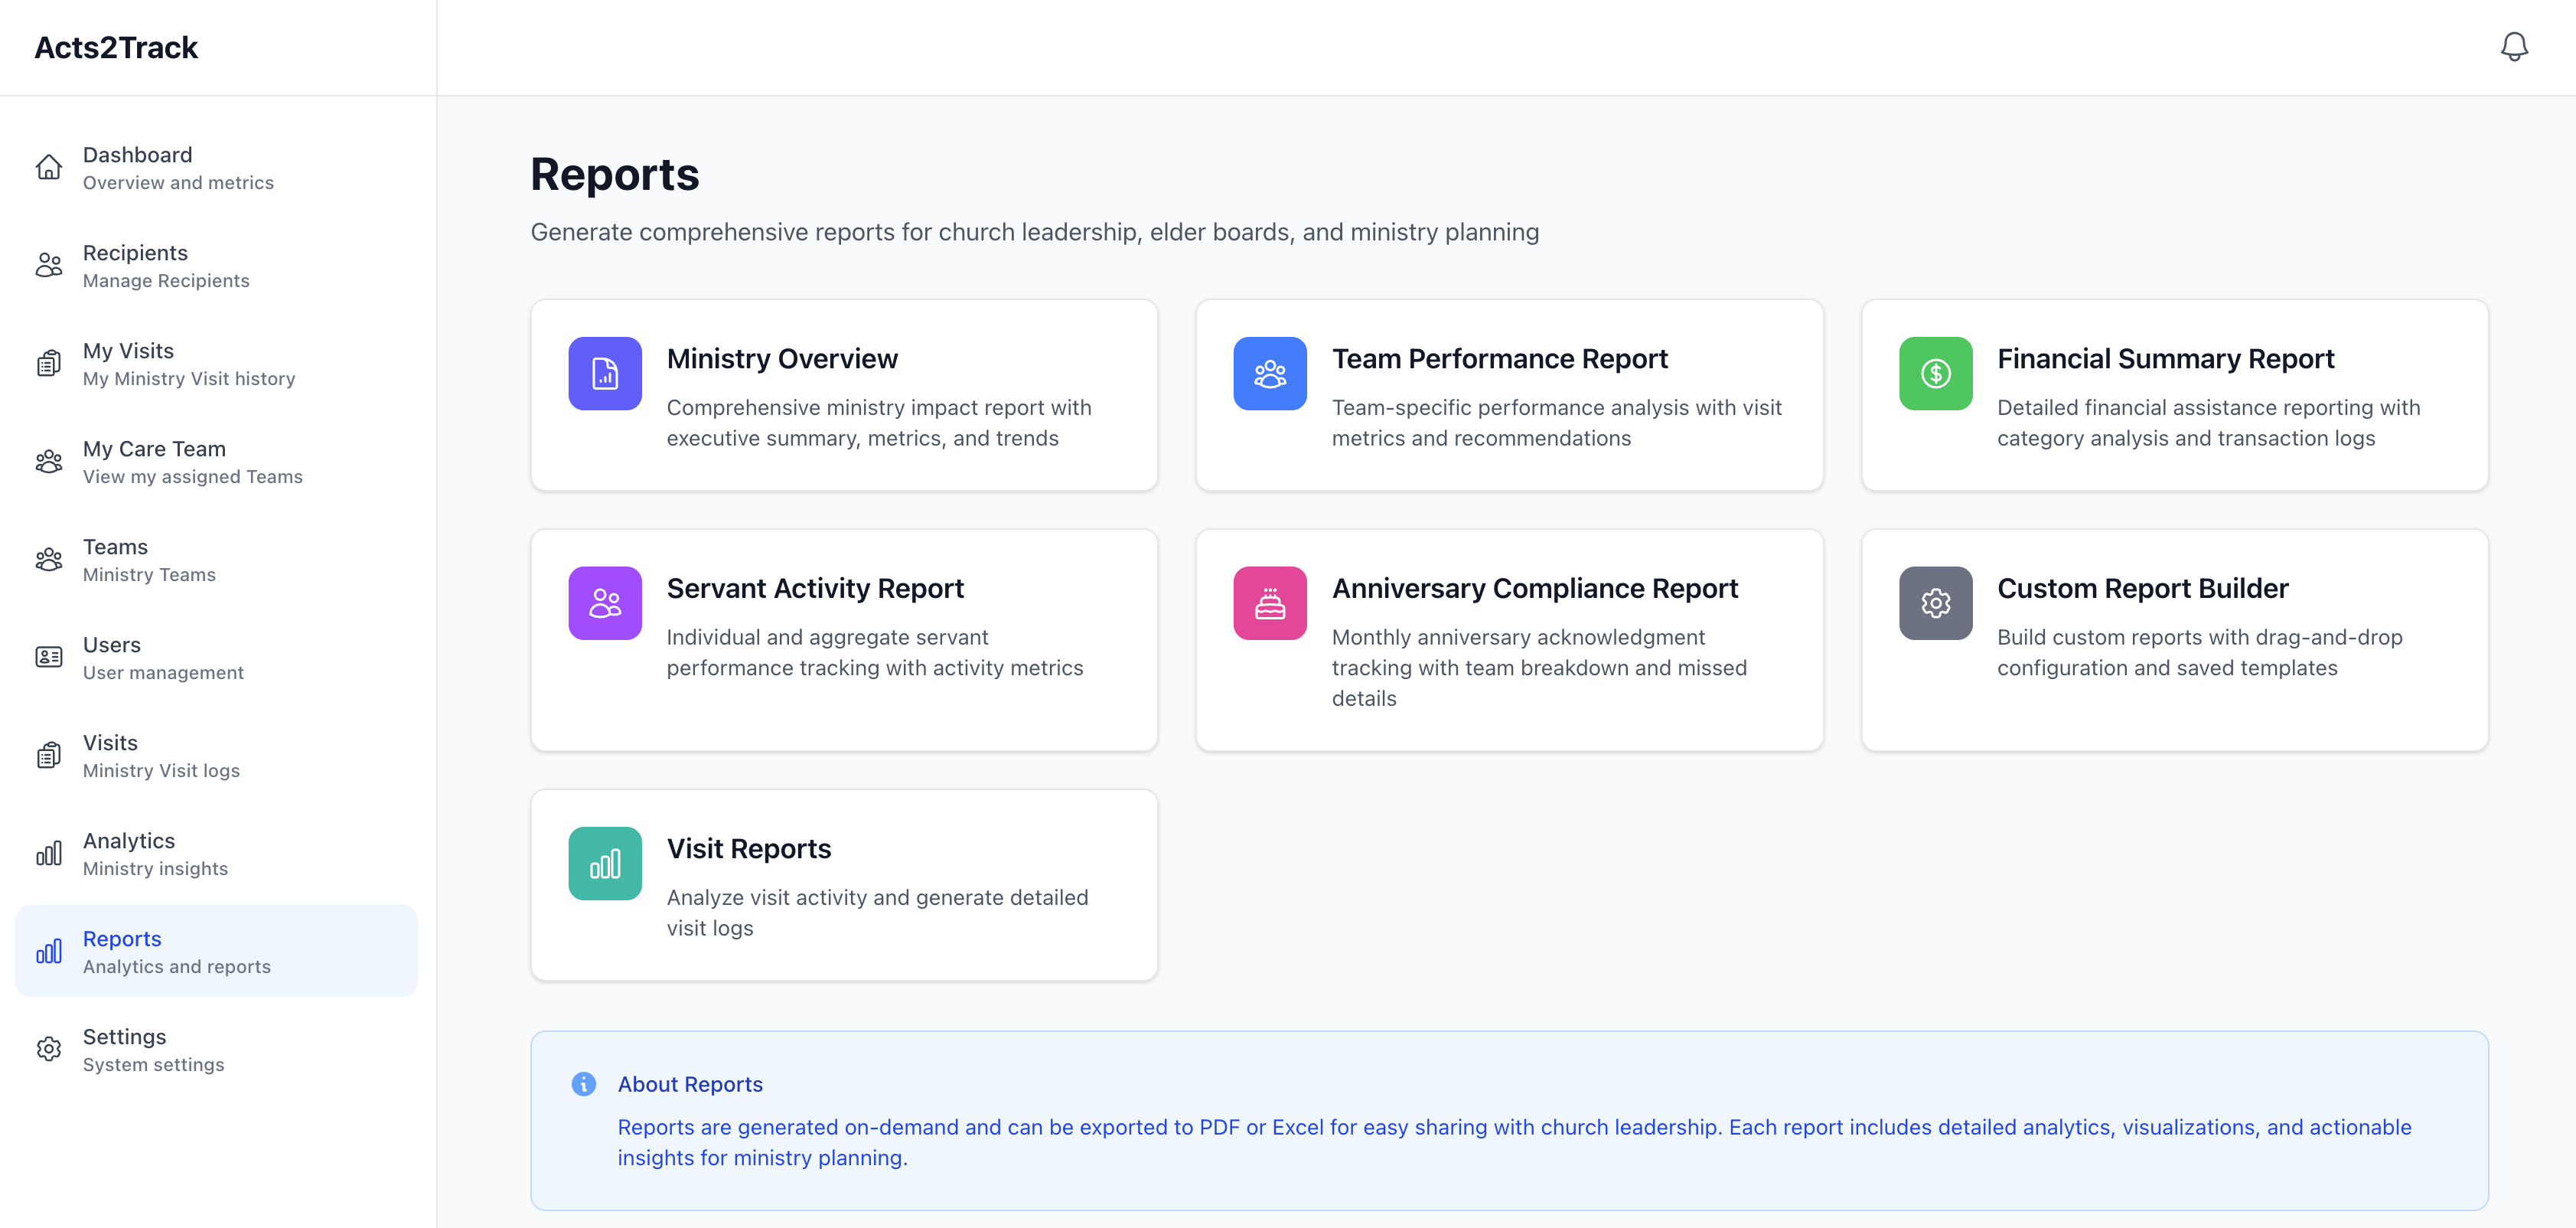The image size is (2576, 1228).
Task: Open the Custom Report Builder card
Action: click(2175, 640)
